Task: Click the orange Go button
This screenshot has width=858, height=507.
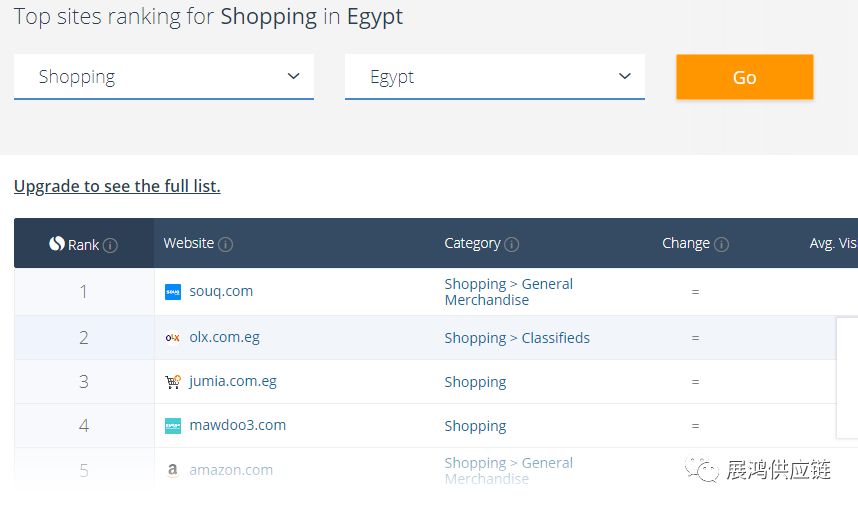Action: click(x=745, y=77)
